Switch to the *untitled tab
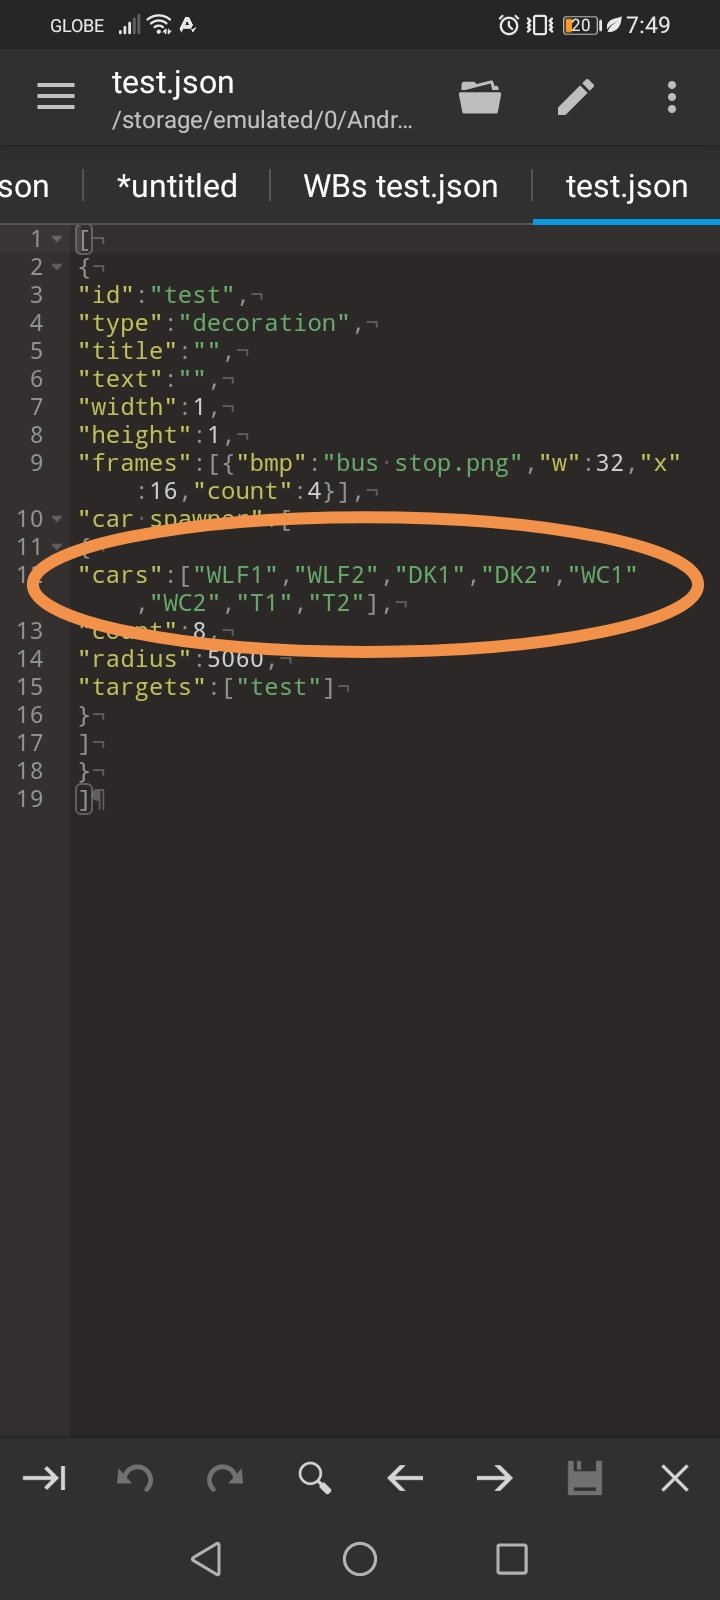 (177, 186)
